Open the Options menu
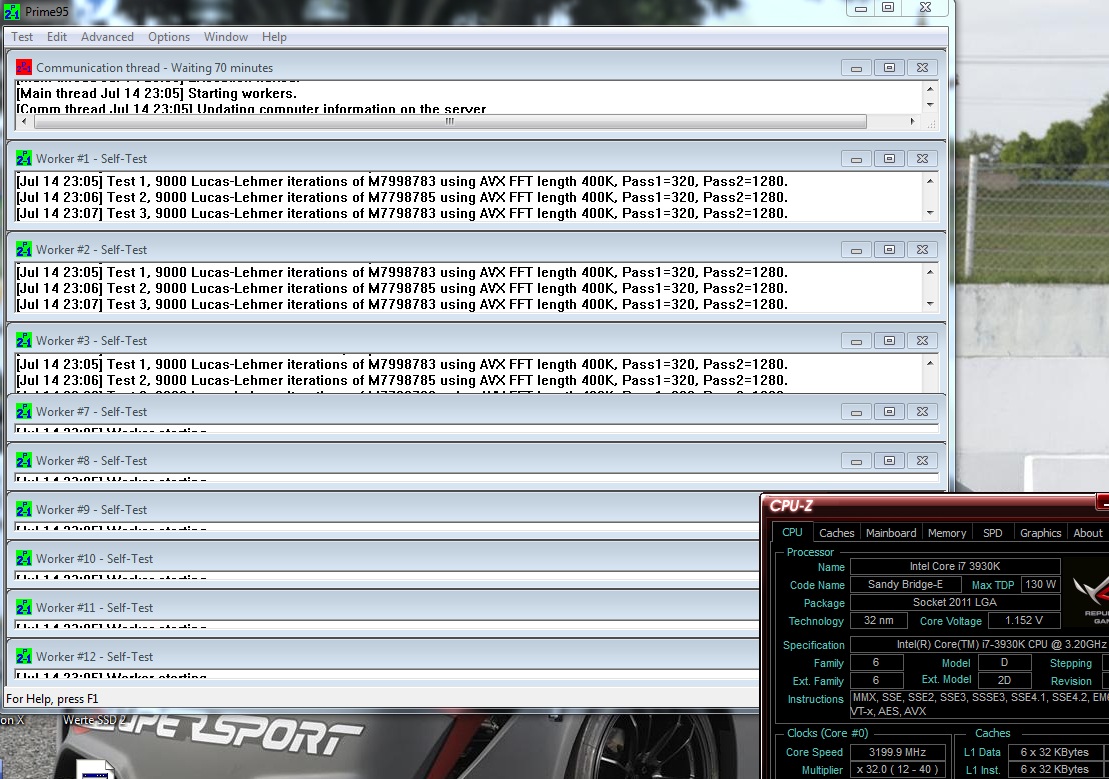Image resolution: width=1109 pixels, height=779 pixels. click(168, 37)
